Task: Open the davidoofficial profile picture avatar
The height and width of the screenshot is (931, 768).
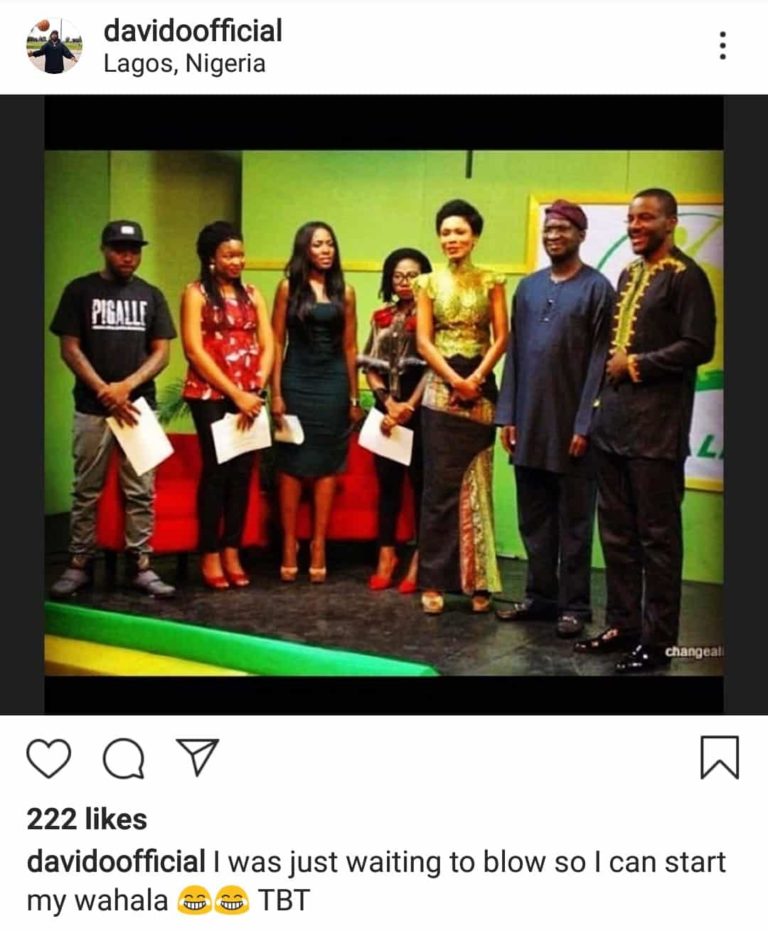Action: [x=53, y=46]
